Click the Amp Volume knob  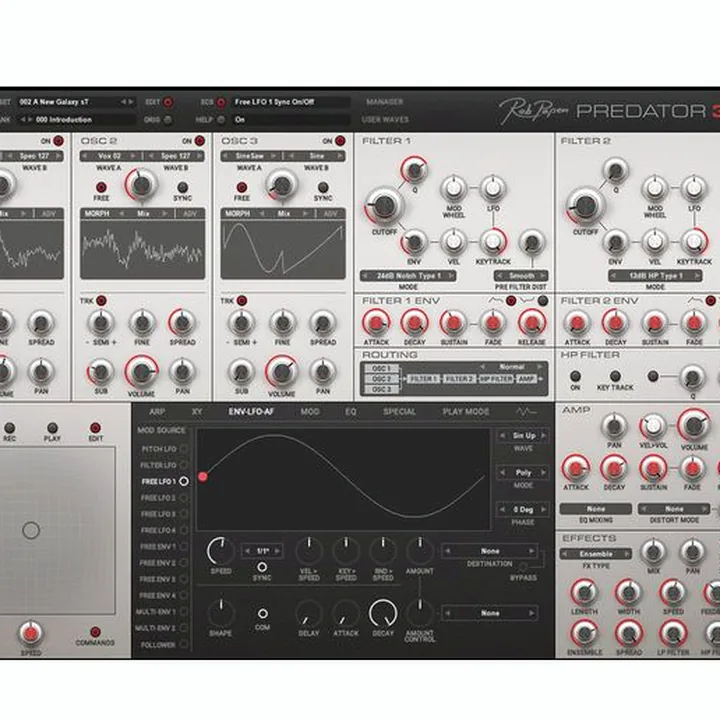coord(694,425)
